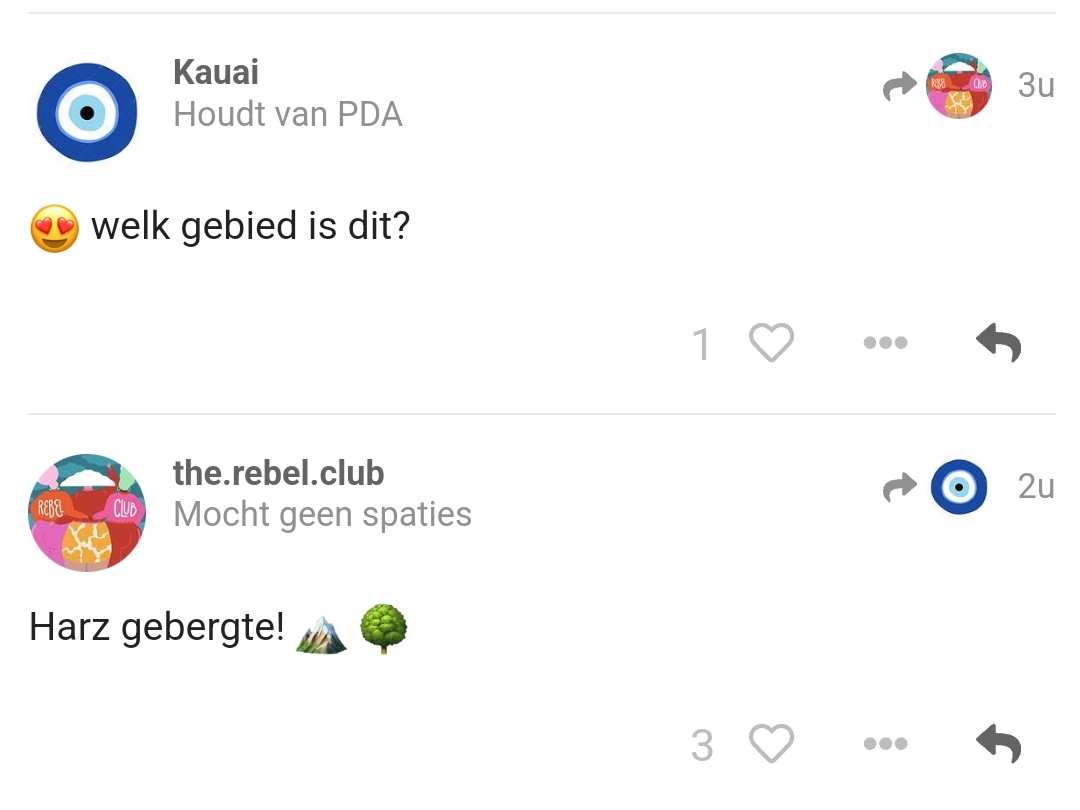
Task: Like Kauai's comment with the heart
Action: coord(771,342)
